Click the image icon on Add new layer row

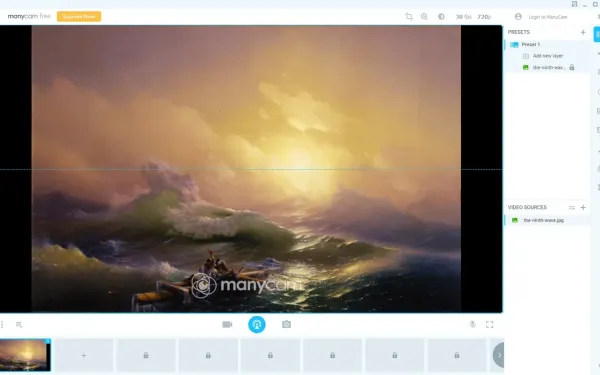(x=526, y=56)
